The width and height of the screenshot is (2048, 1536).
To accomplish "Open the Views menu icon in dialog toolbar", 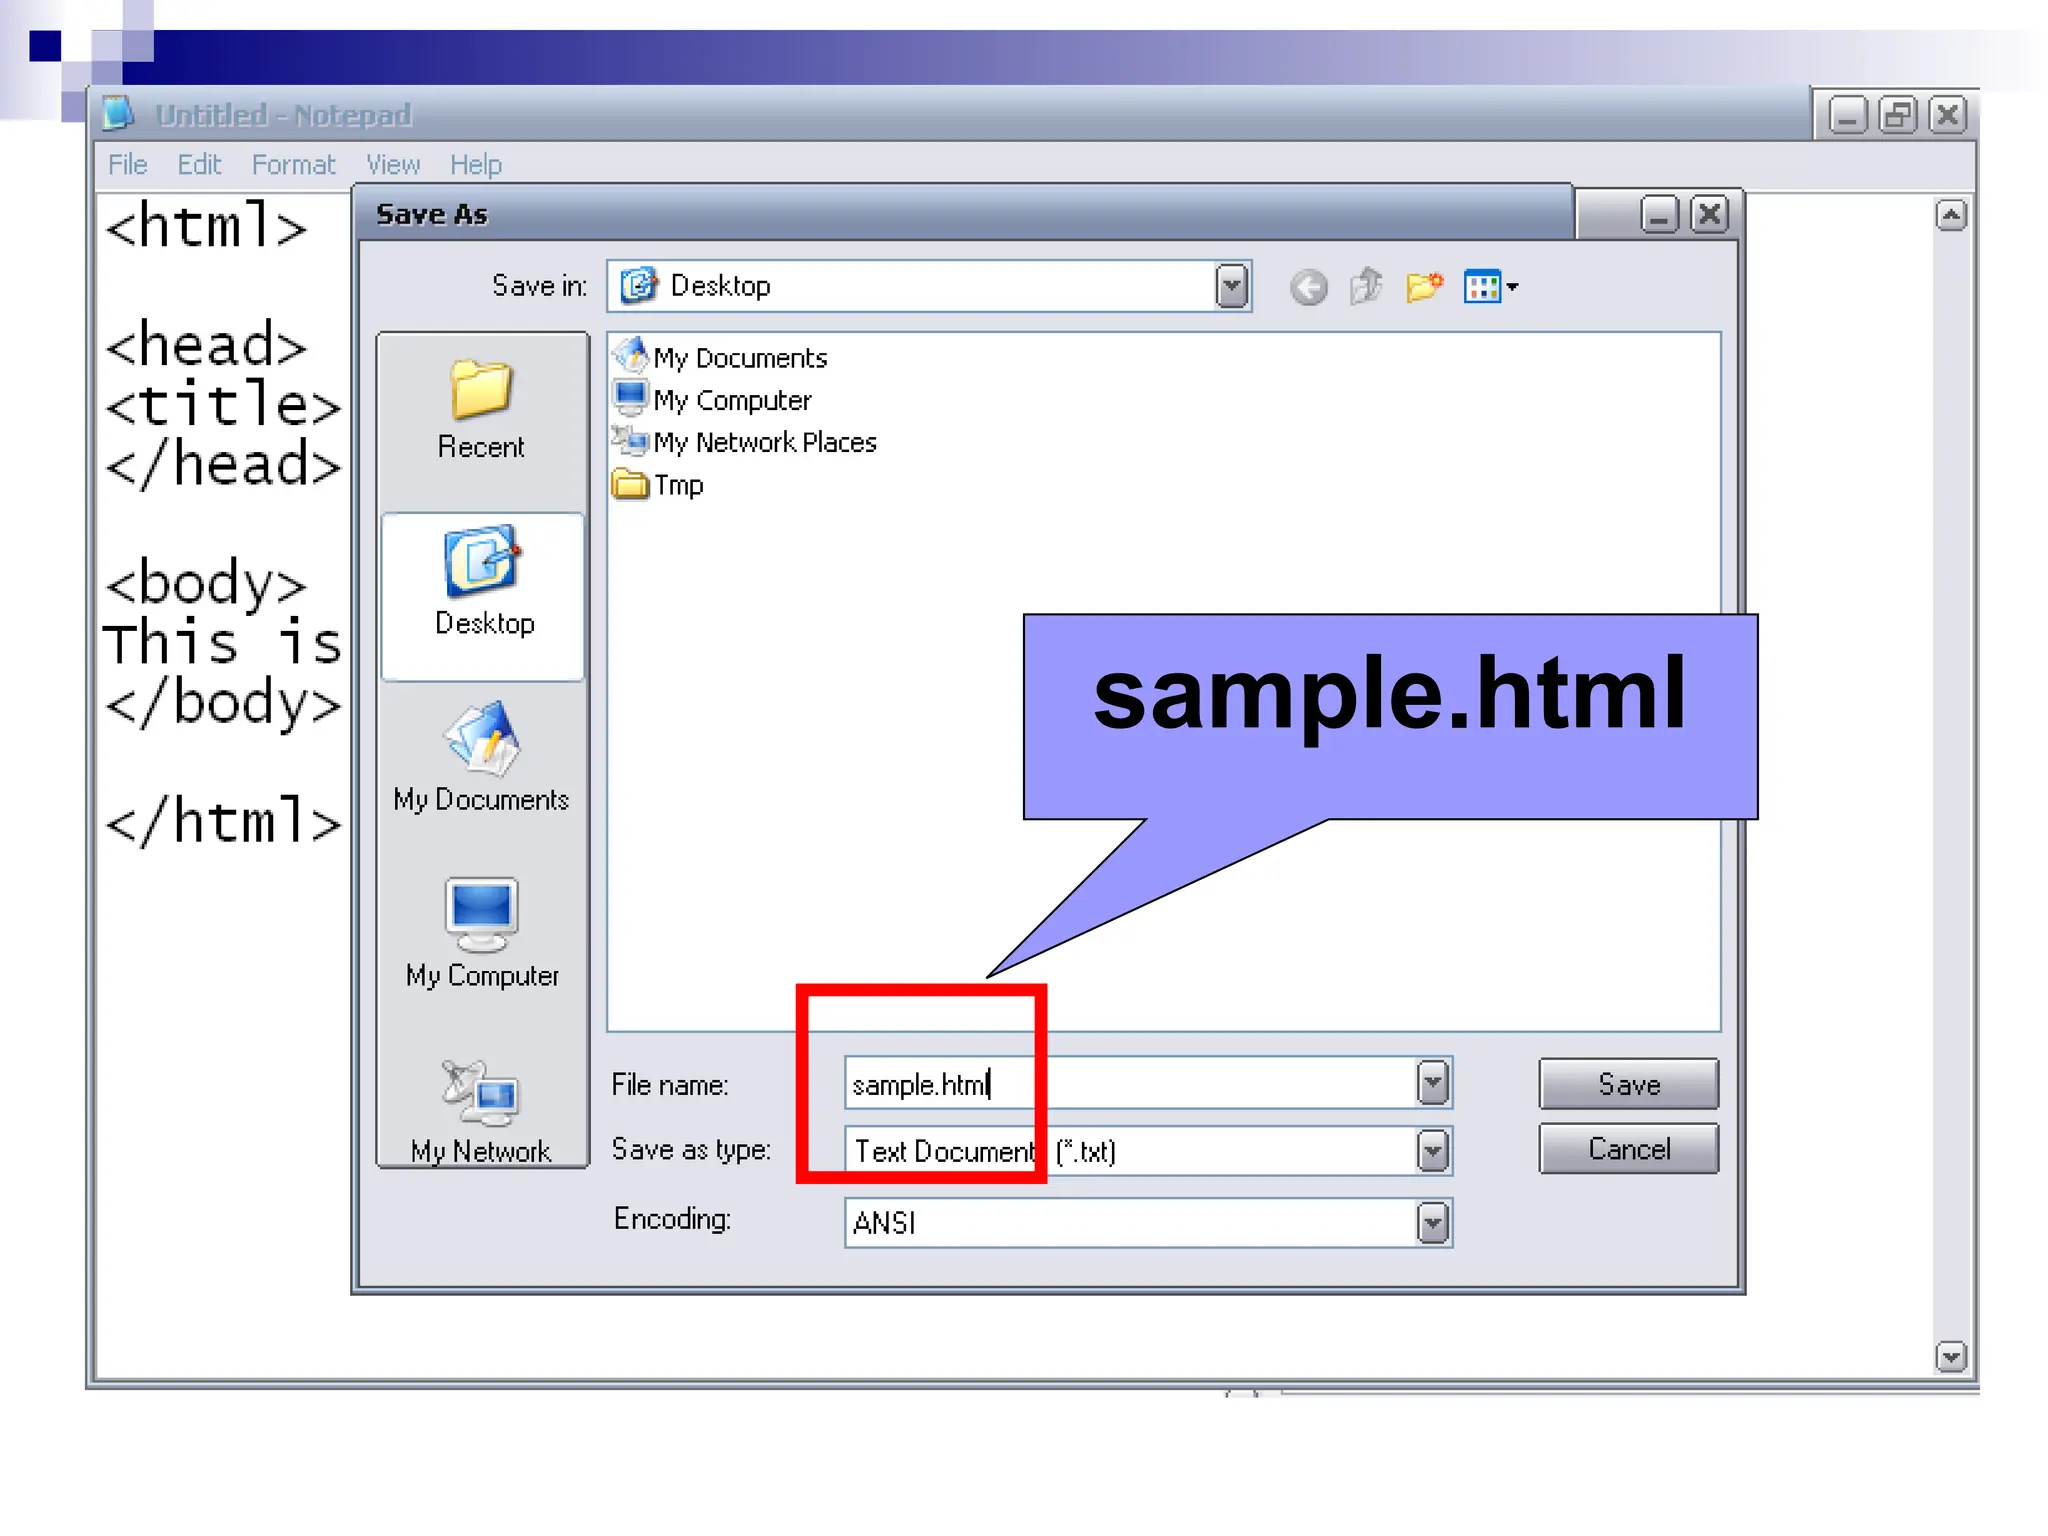I will pos(1490,287).
